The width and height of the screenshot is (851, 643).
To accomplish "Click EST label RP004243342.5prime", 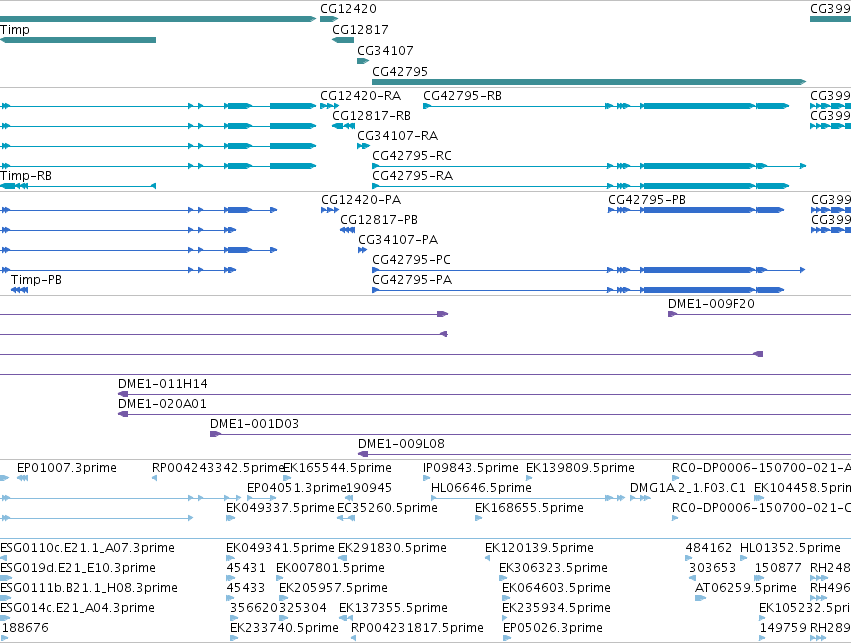I will 218,468.
